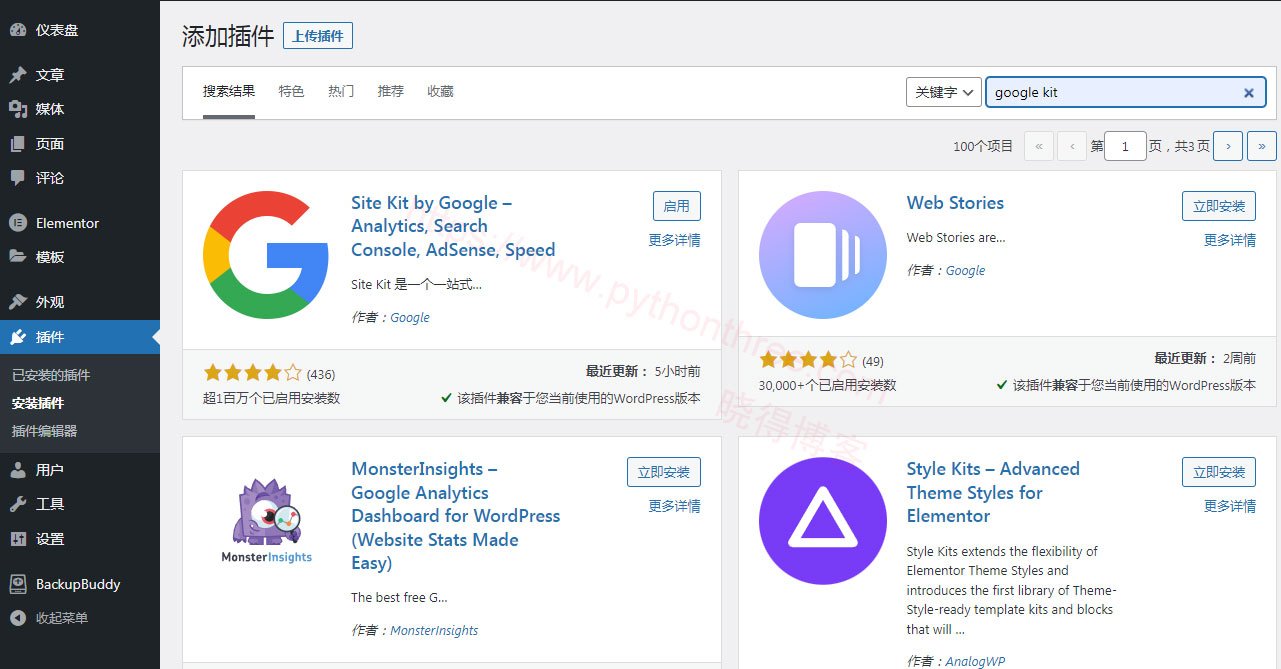Click 立即安装 for MonsterInsights
The width and height of the screenshot is (1281, 669).
click(664, 472)
